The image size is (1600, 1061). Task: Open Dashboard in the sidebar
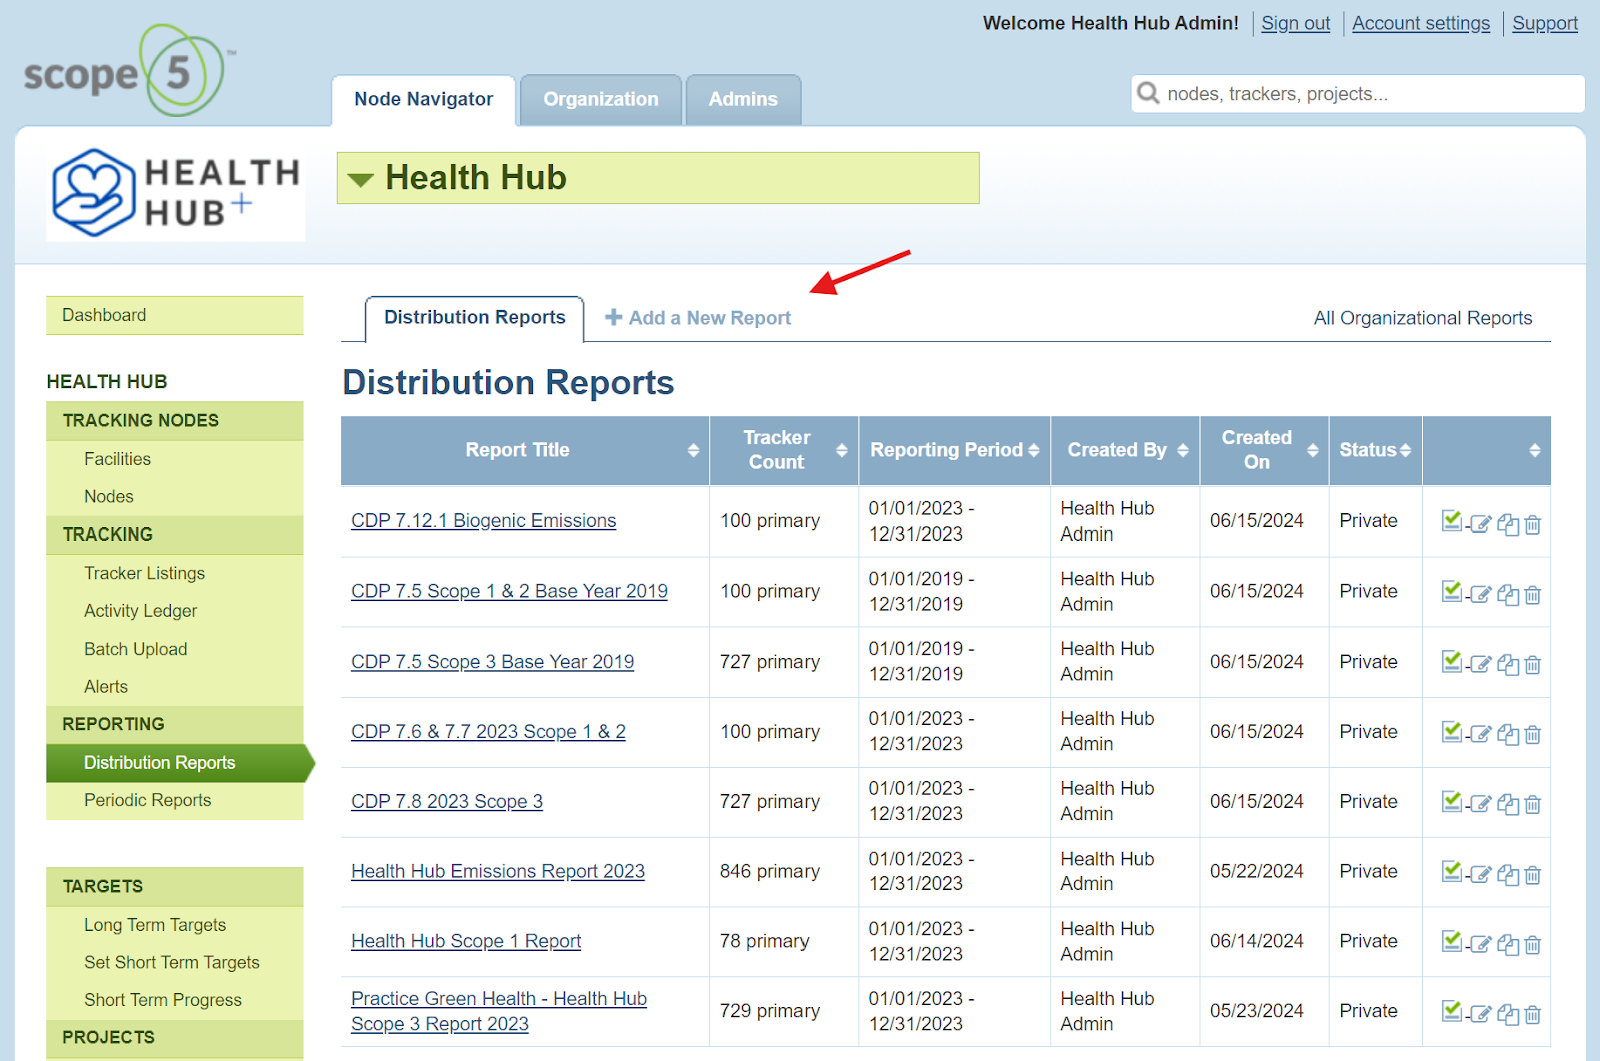(175, 315)
